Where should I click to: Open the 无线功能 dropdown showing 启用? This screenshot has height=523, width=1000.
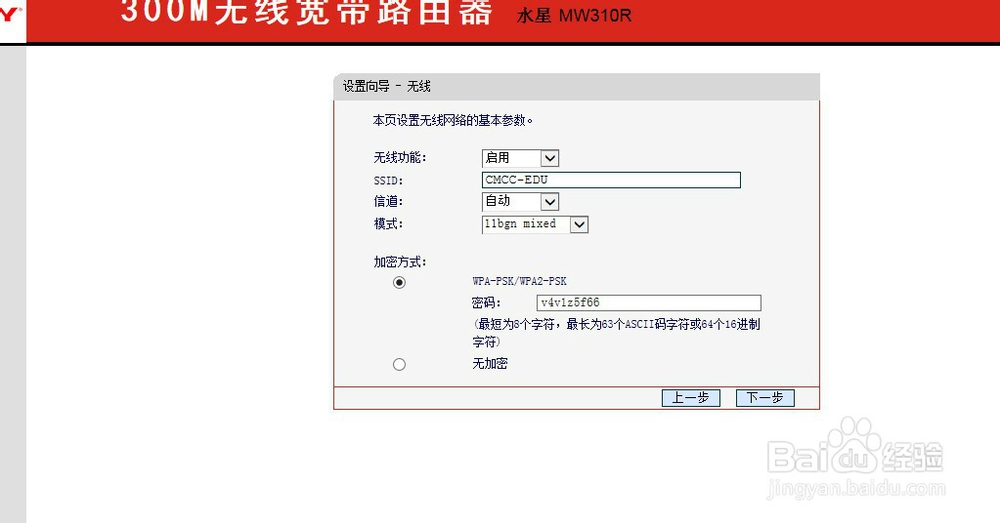click(x=520, y=158)
